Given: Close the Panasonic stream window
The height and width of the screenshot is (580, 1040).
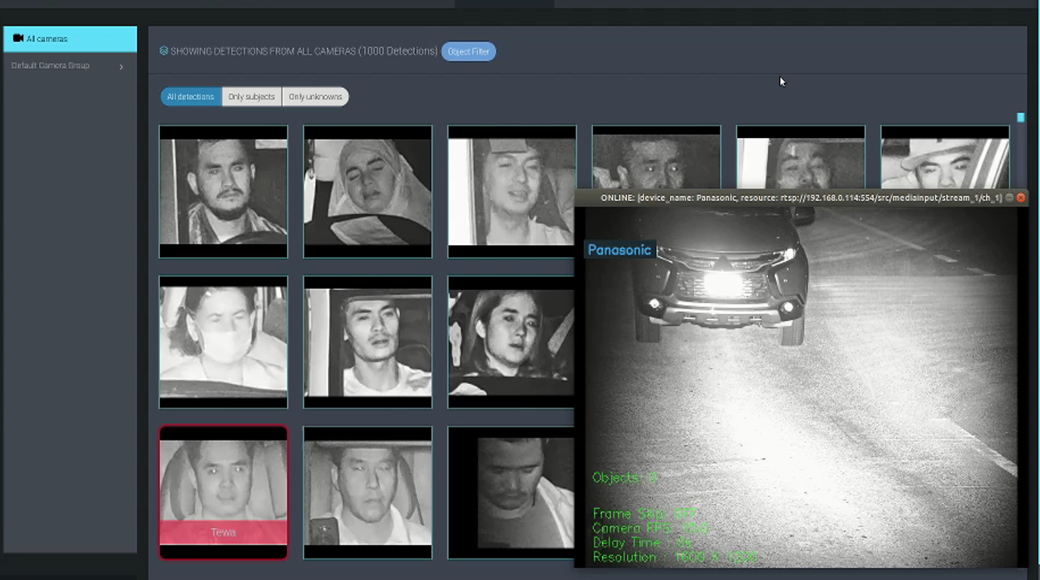Looking at the screenshot, I should pos(1021,198).
